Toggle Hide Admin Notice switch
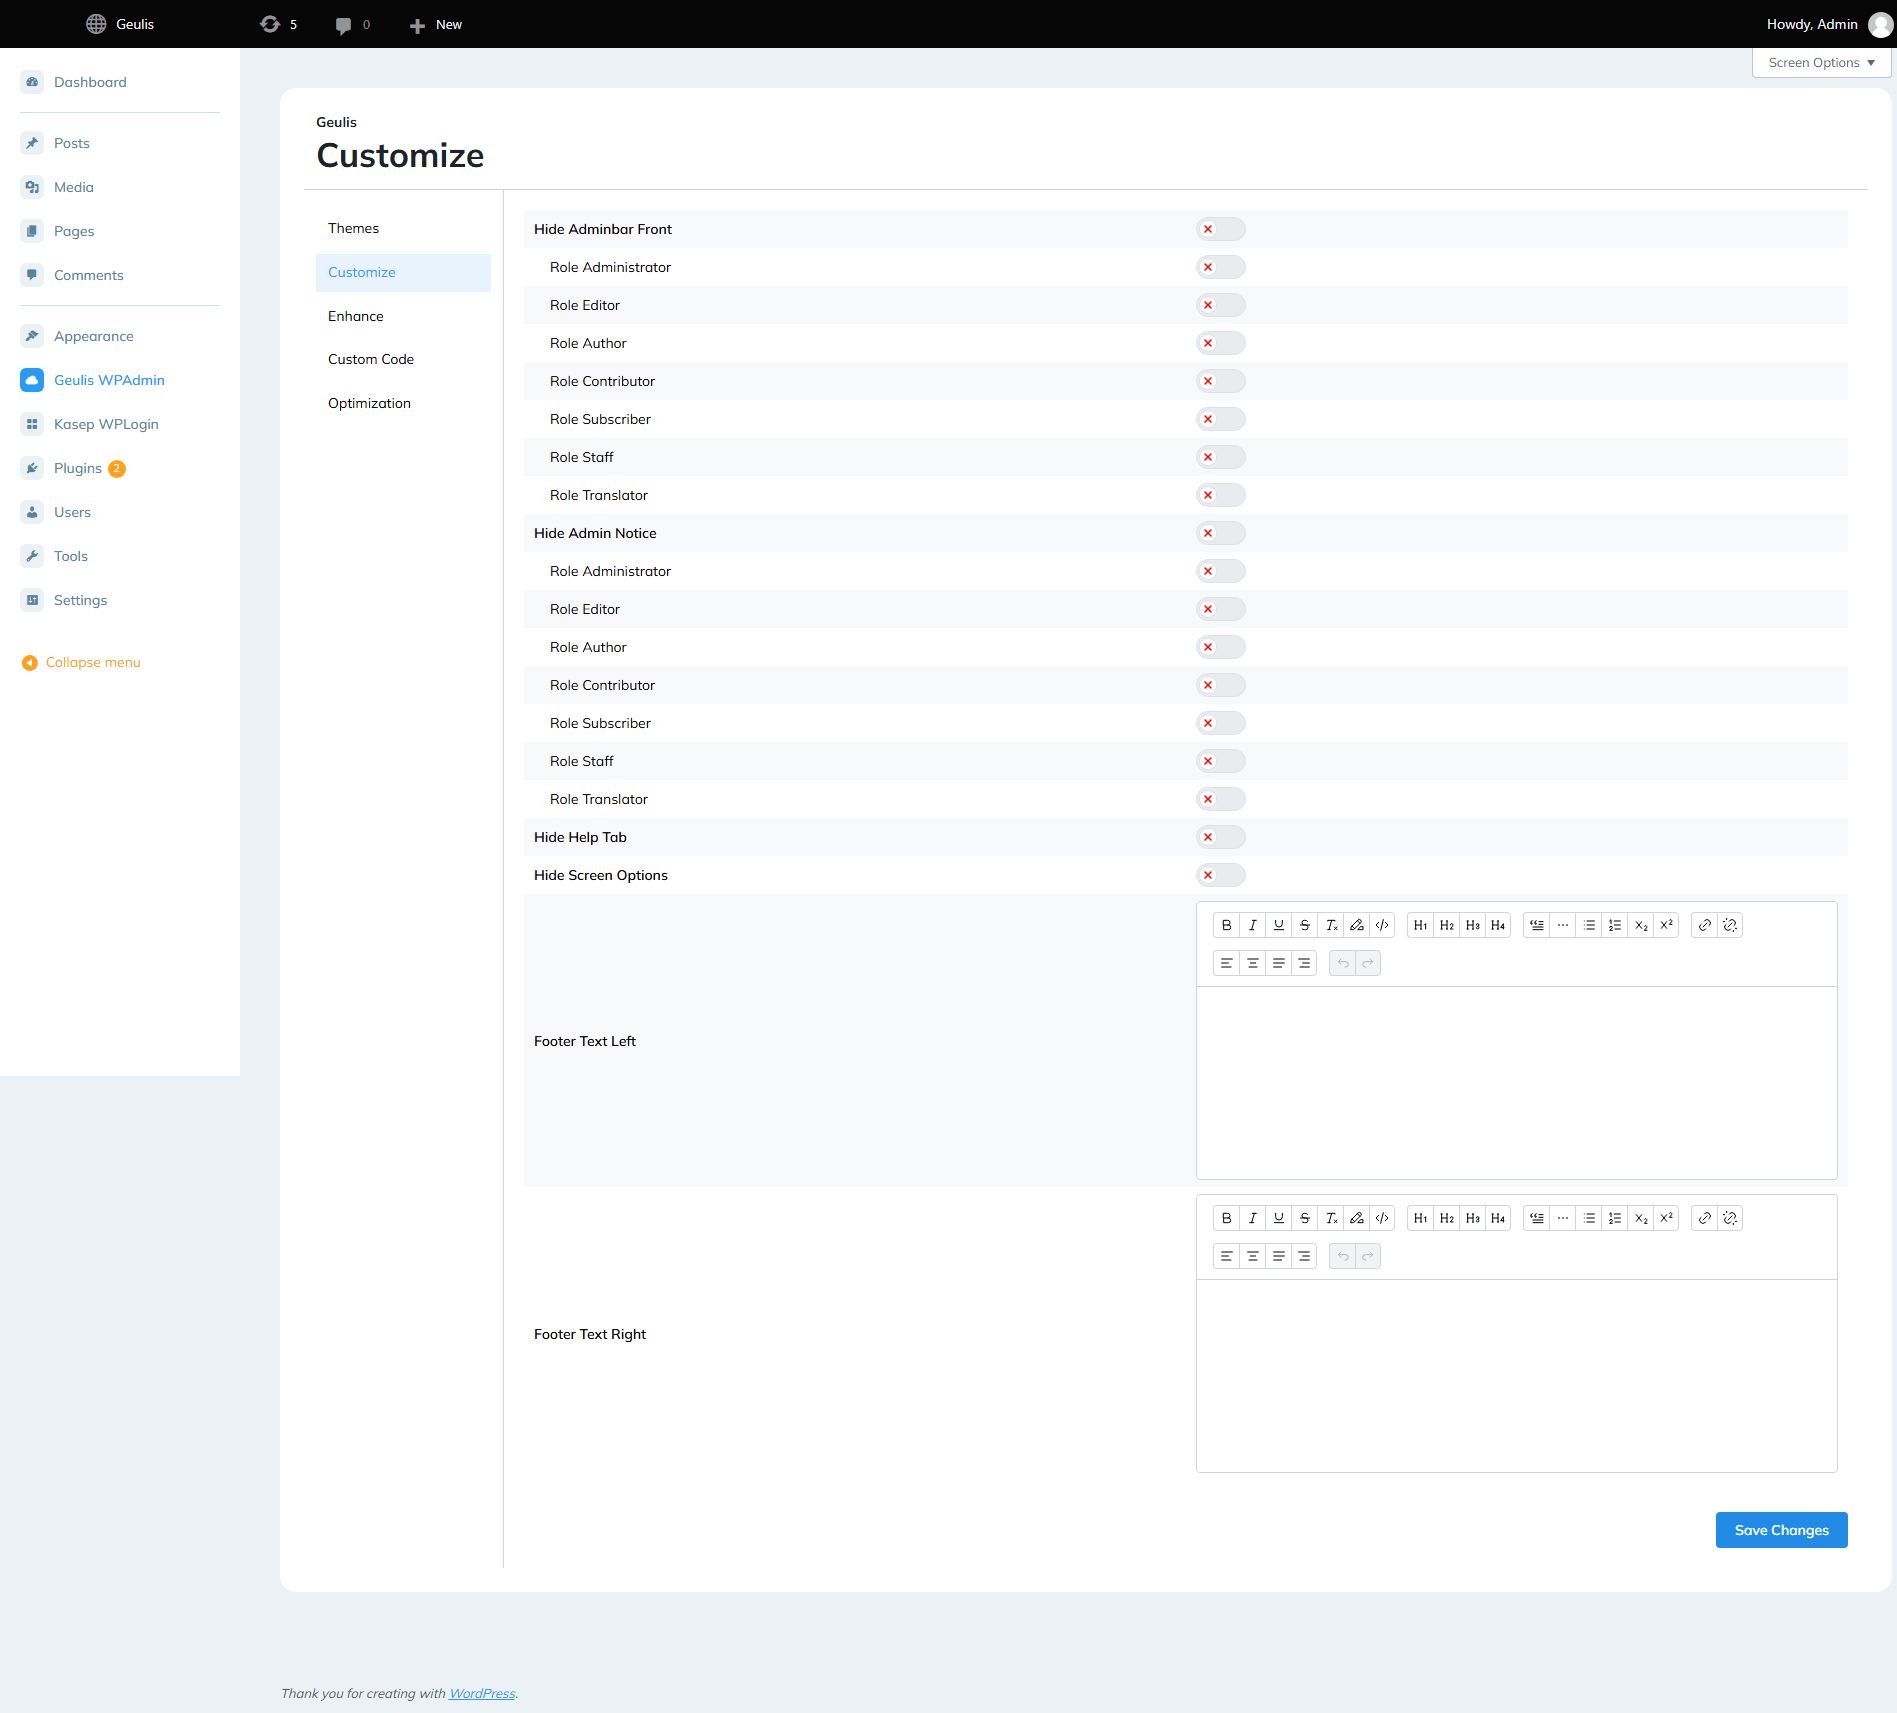Image resolution: width=1897 pixels, height=1713 pixels. 1220,533
